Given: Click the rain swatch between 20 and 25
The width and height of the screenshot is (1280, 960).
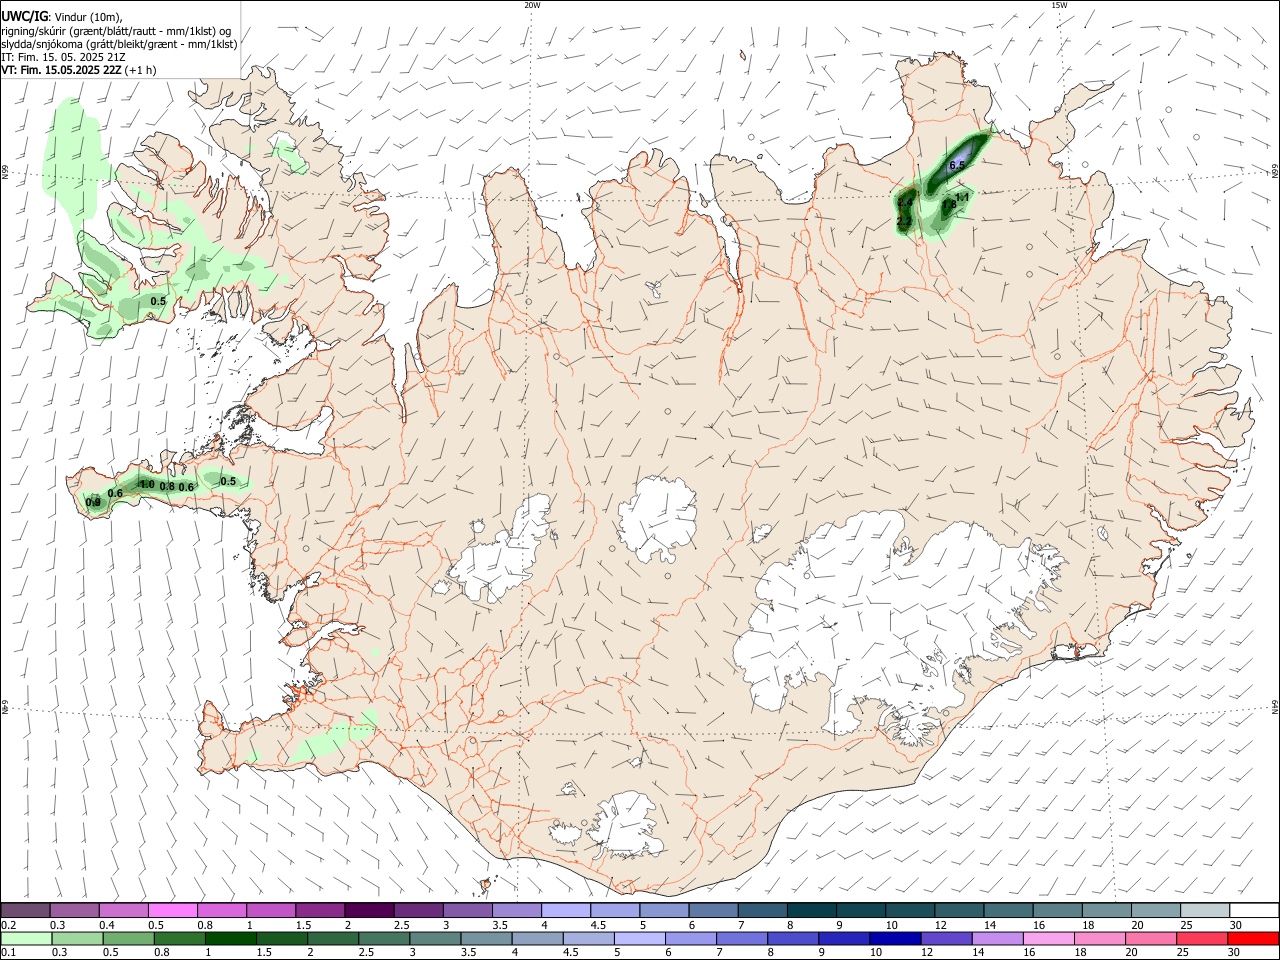Looking at the screenshot, I should pyautogui.click(x=1152, y=938).
